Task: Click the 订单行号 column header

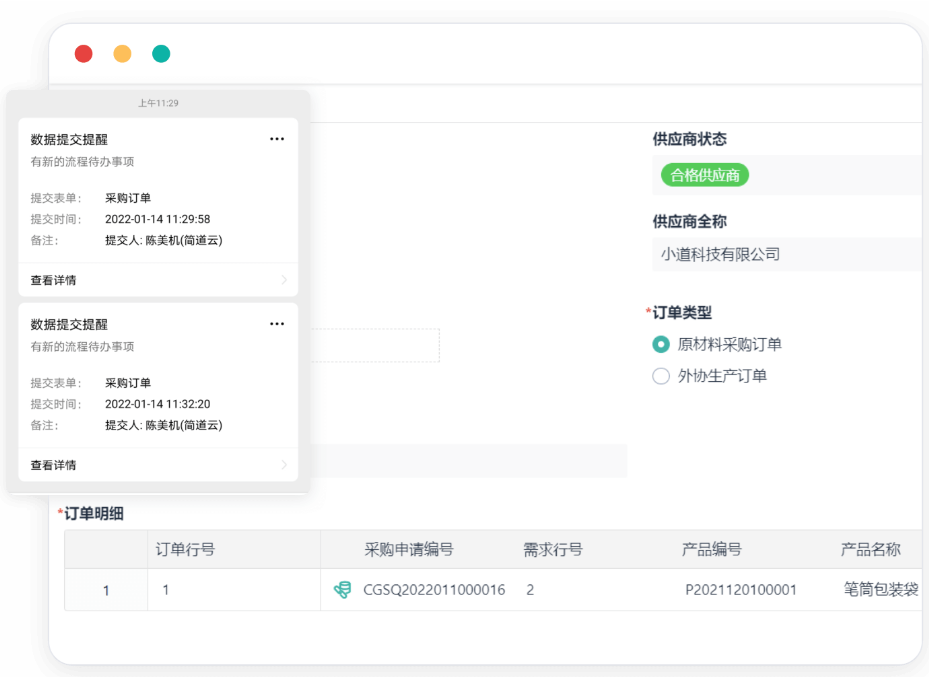Action: click(185, 549)
